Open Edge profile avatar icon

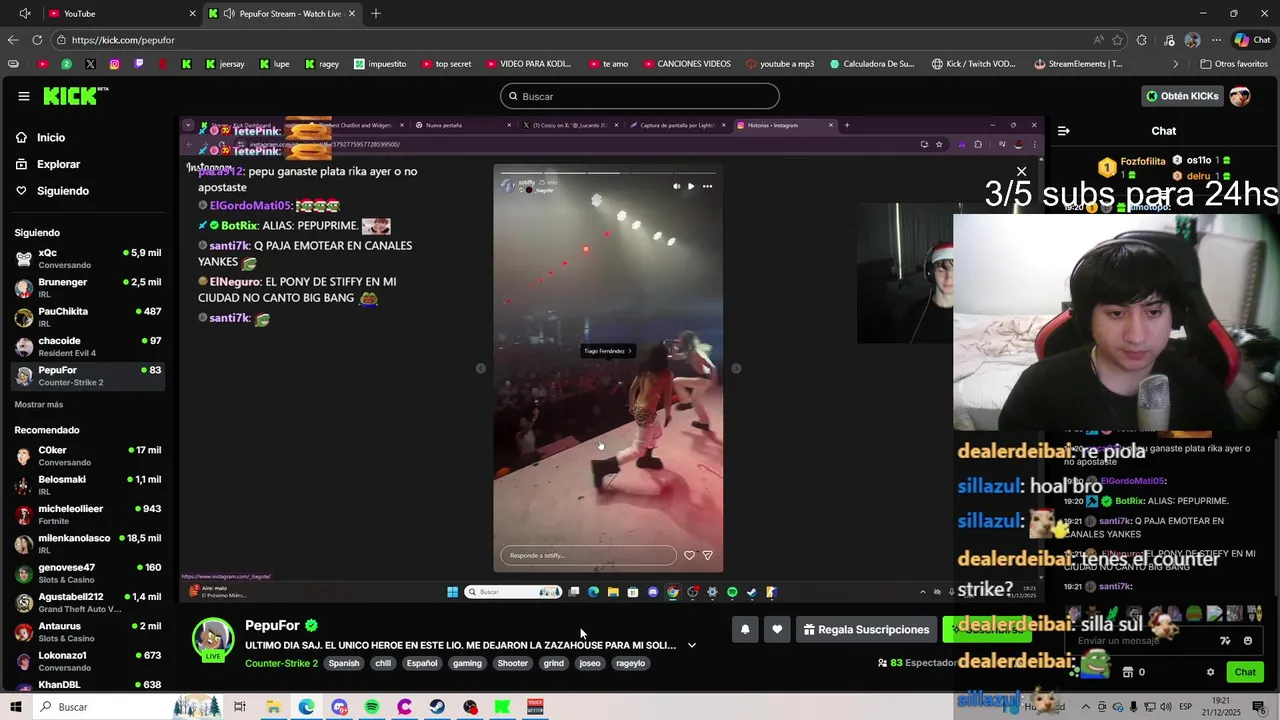1192,40
